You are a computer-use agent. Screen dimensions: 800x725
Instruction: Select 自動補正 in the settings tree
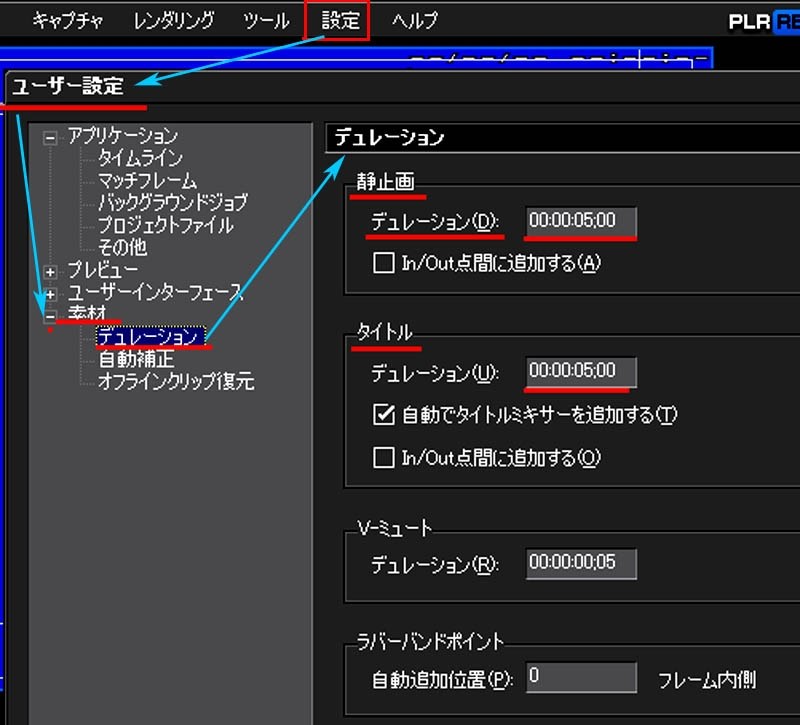136,360
